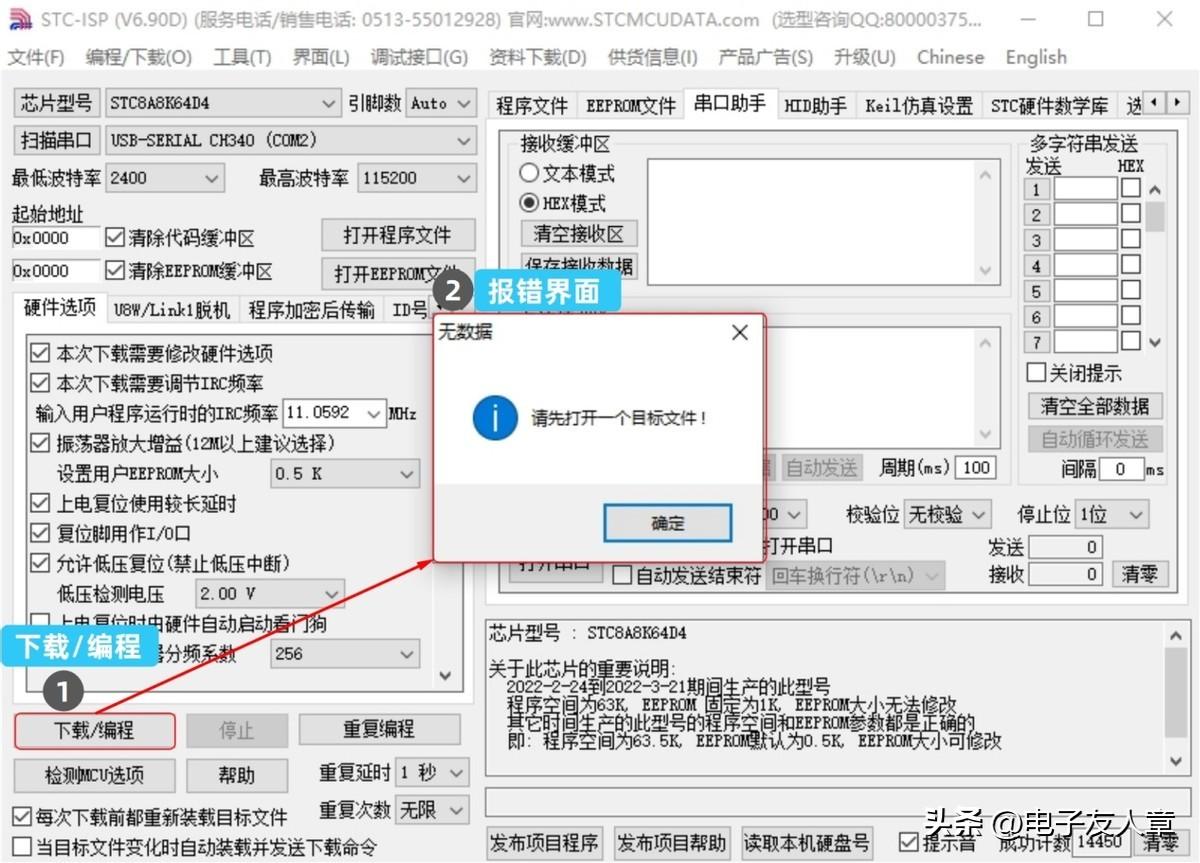Toggle 振荡器放大增益 checkbox
The image size is (1200, 863).
tap(40, 443)
